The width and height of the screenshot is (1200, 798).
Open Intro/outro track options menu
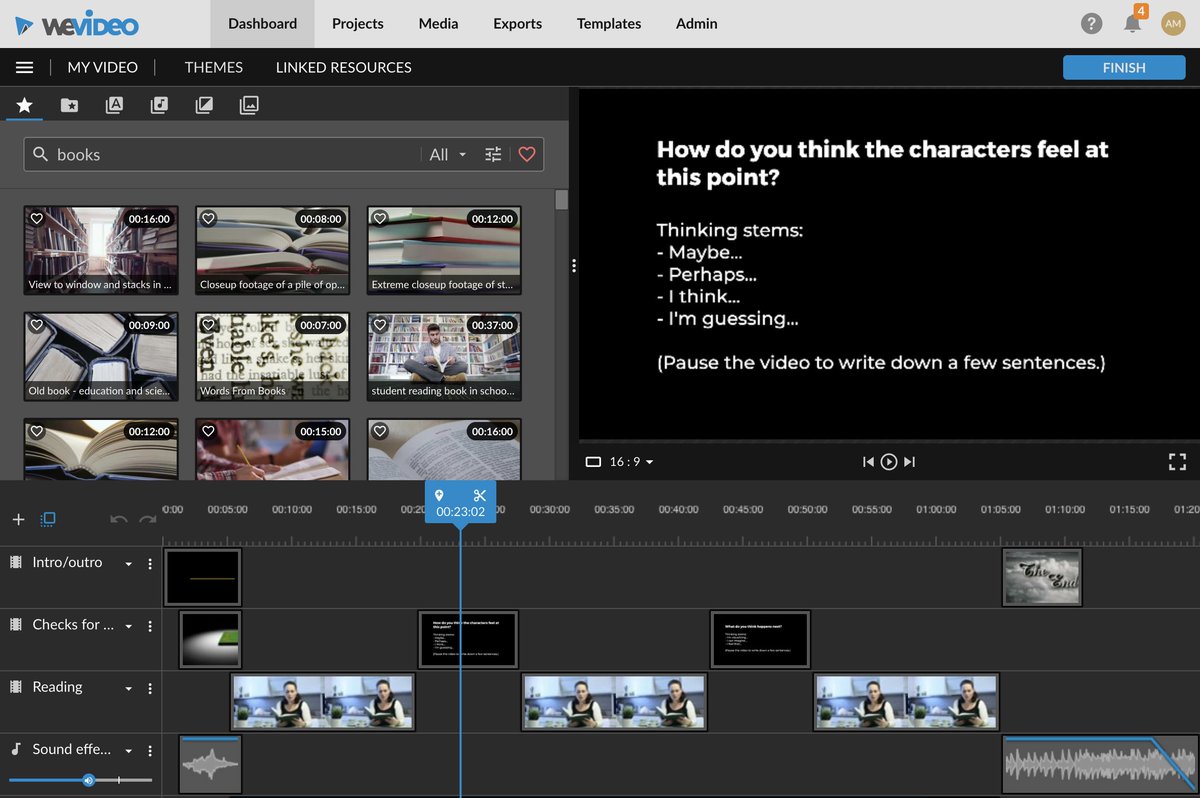150,564
